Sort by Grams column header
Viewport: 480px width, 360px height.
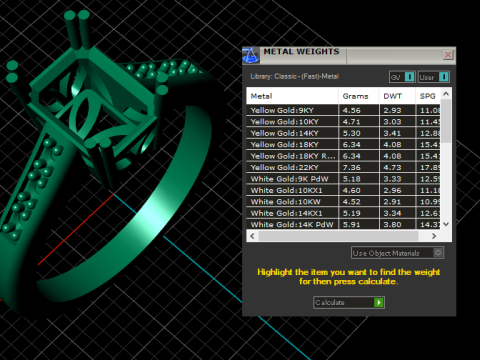(358, 96)
